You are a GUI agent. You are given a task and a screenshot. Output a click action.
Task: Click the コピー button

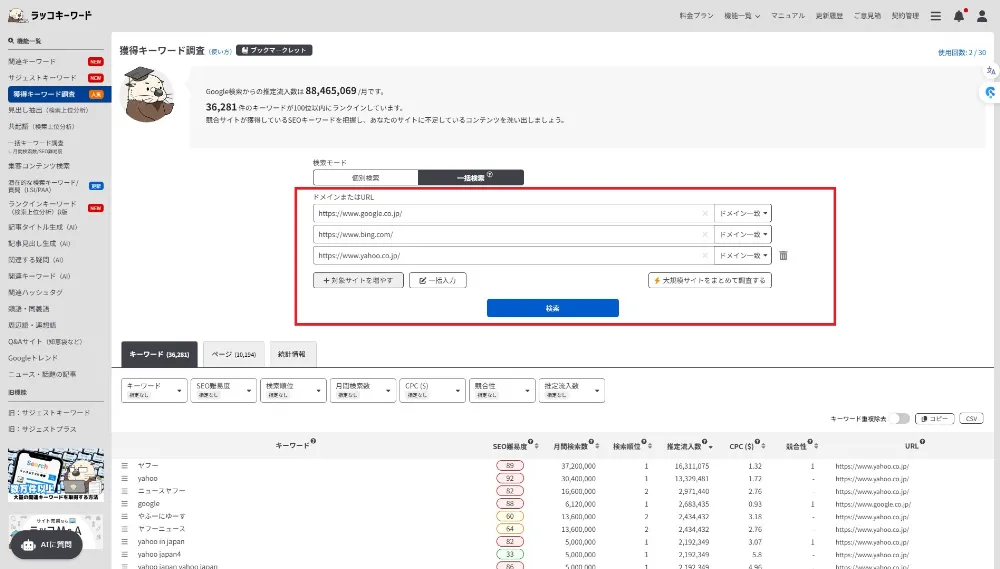[934, 418]
